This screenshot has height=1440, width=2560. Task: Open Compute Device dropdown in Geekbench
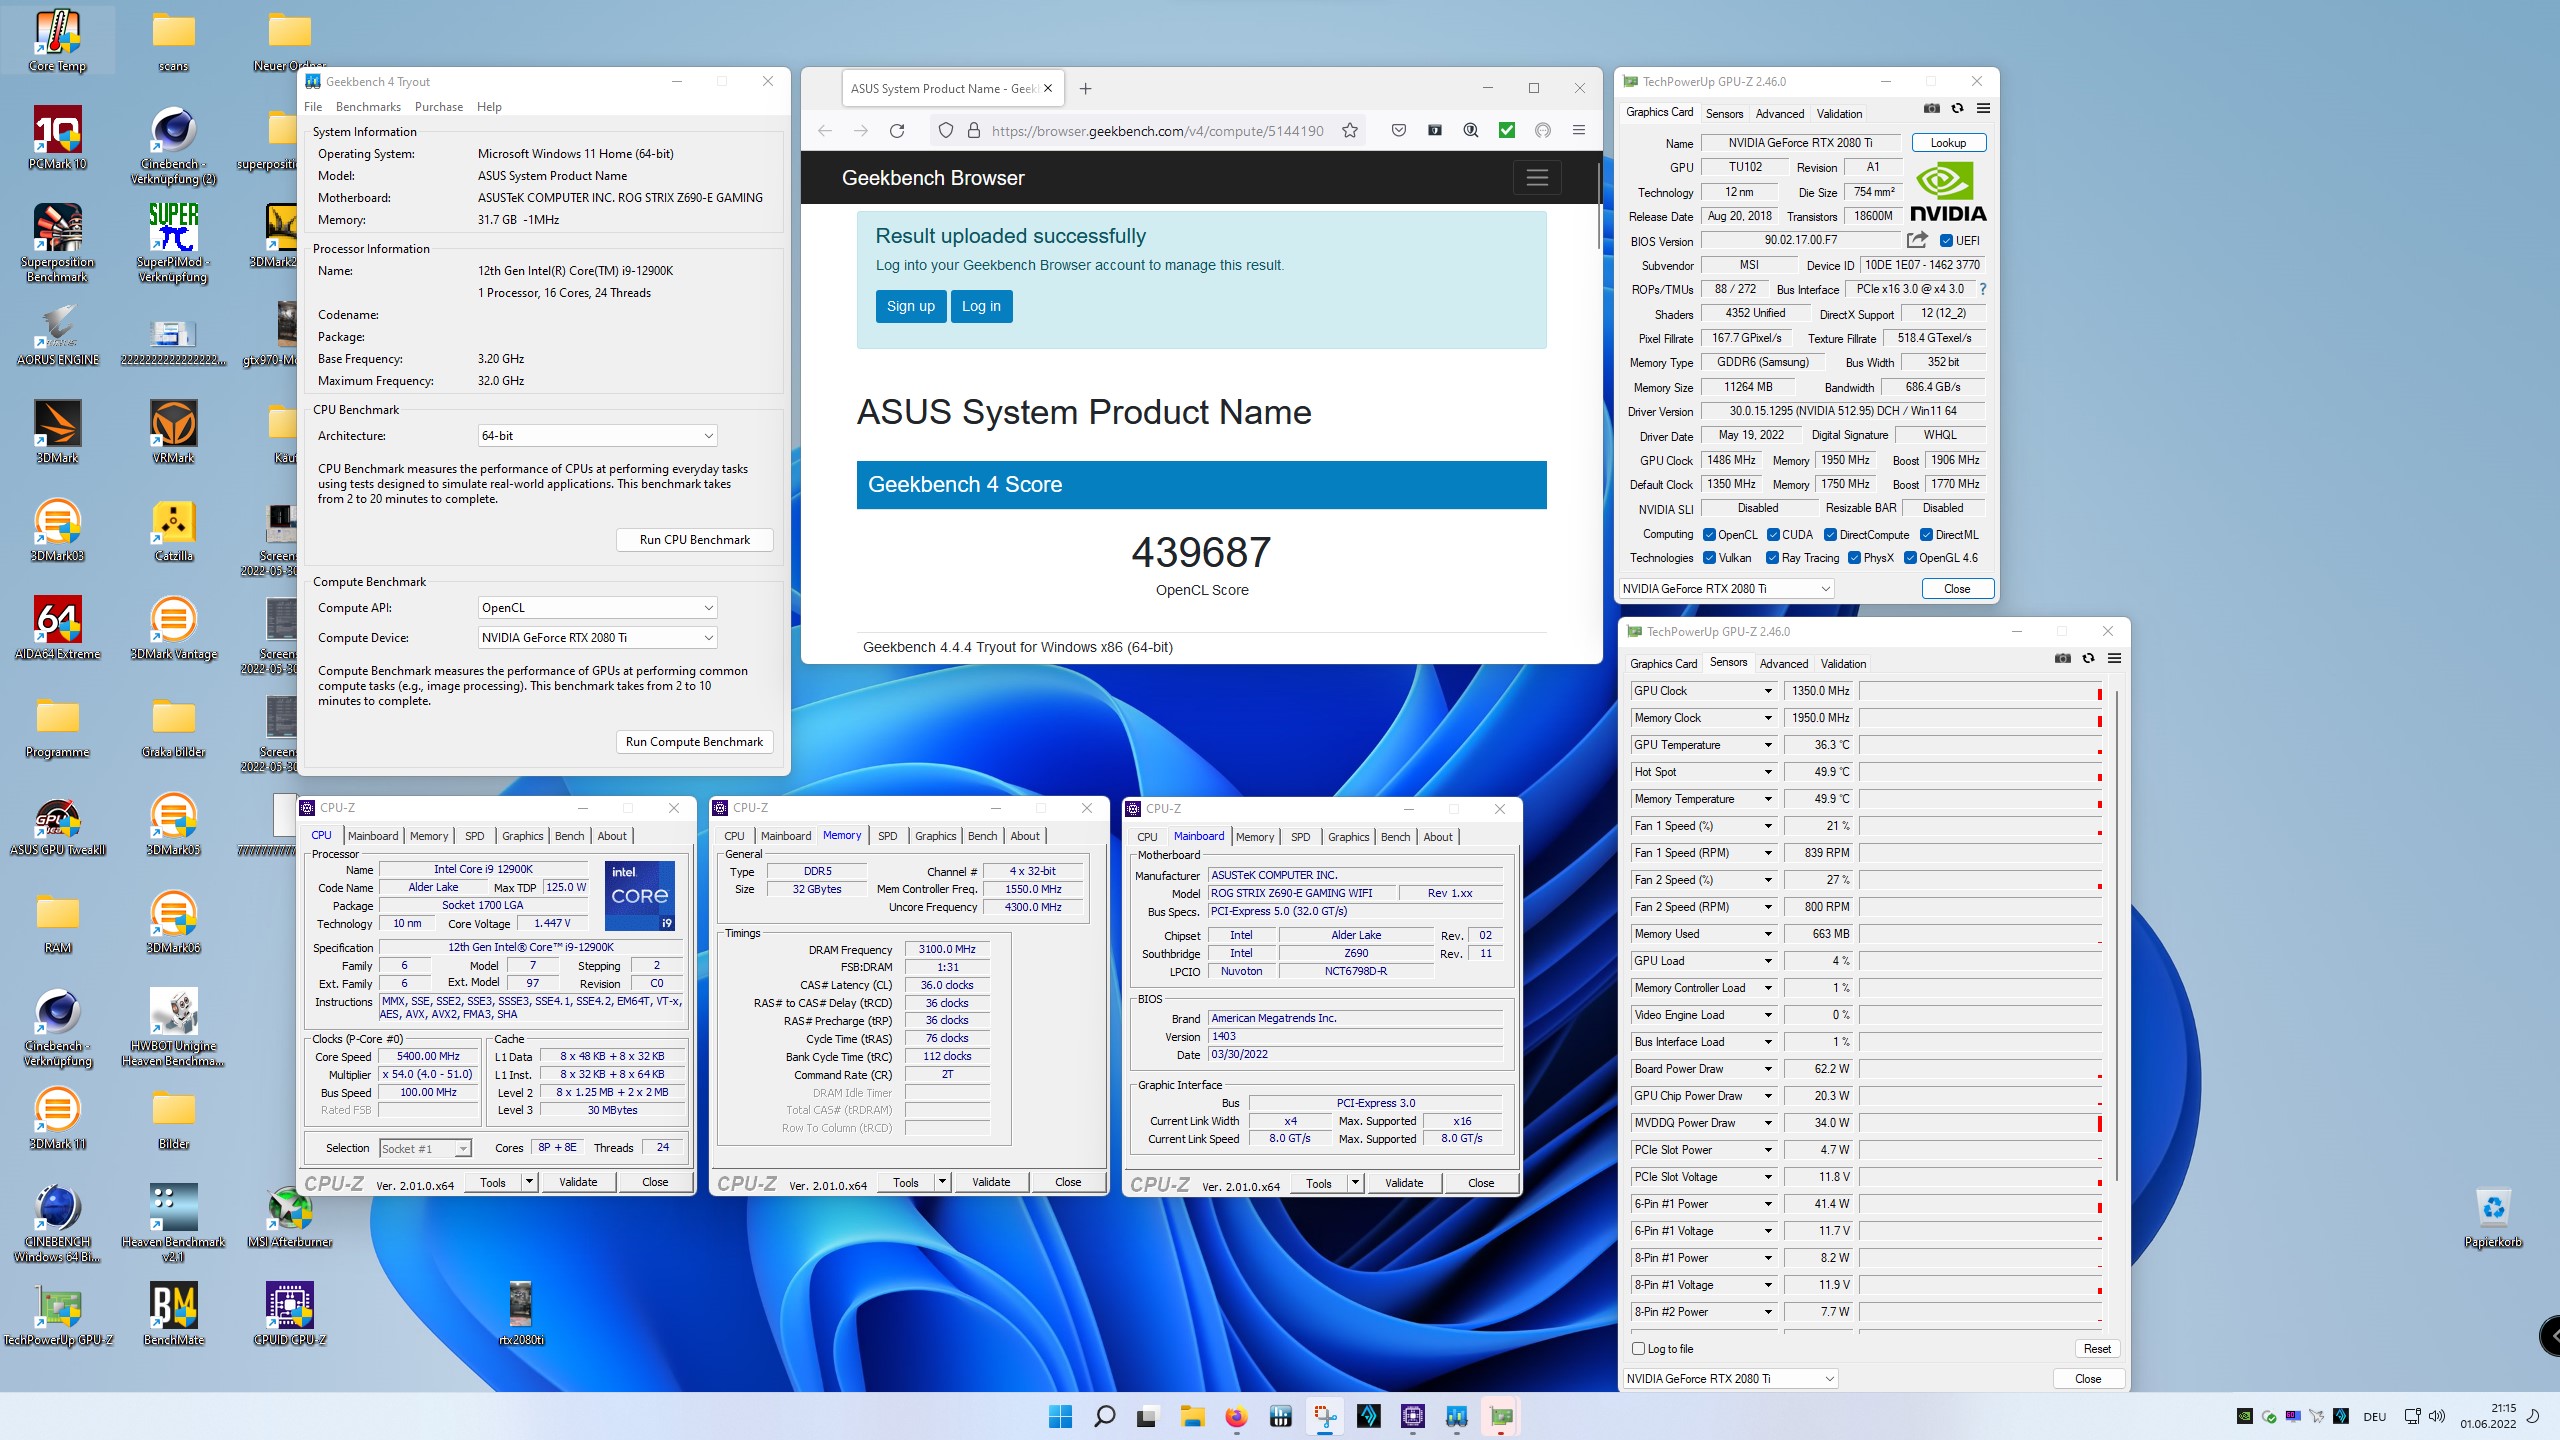[x=597, y=638]
